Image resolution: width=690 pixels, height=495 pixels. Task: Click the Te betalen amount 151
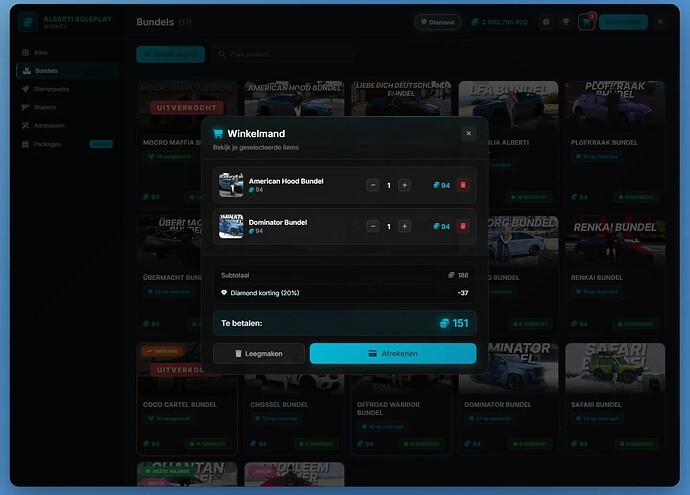point(460,323)
